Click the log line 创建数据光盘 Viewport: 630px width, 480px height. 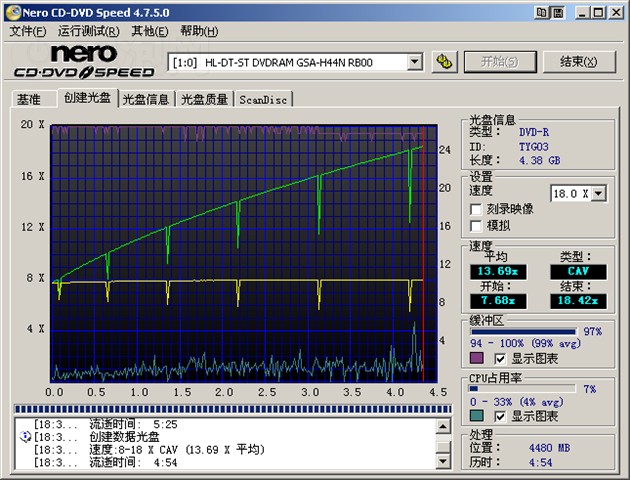pyautogui.click(x=124, y=437)
